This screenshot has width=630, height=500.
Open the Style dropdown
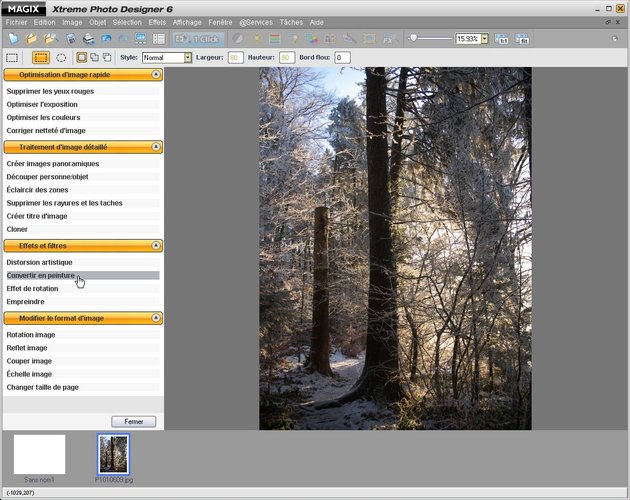pyautogui.click(x=187, y=58)
